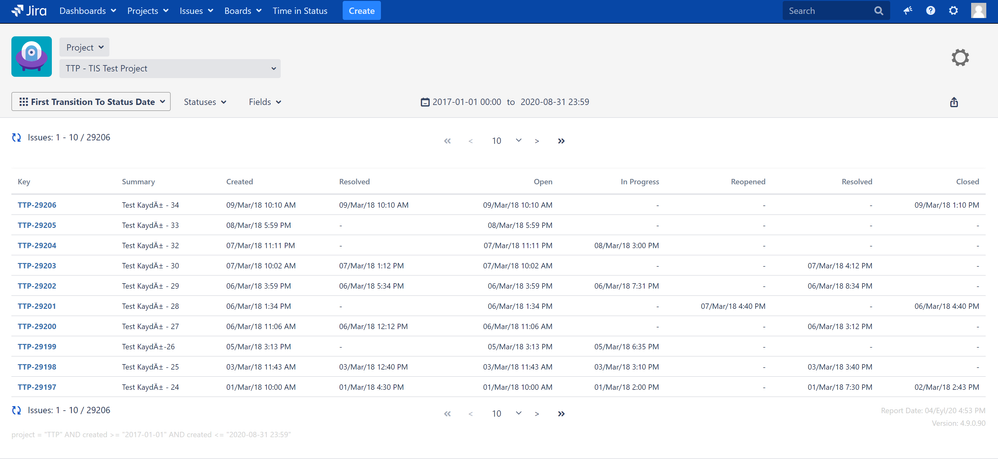
Task: Go to the first page in top pagination
Action: pyautogui.click(x=447, y=141)
